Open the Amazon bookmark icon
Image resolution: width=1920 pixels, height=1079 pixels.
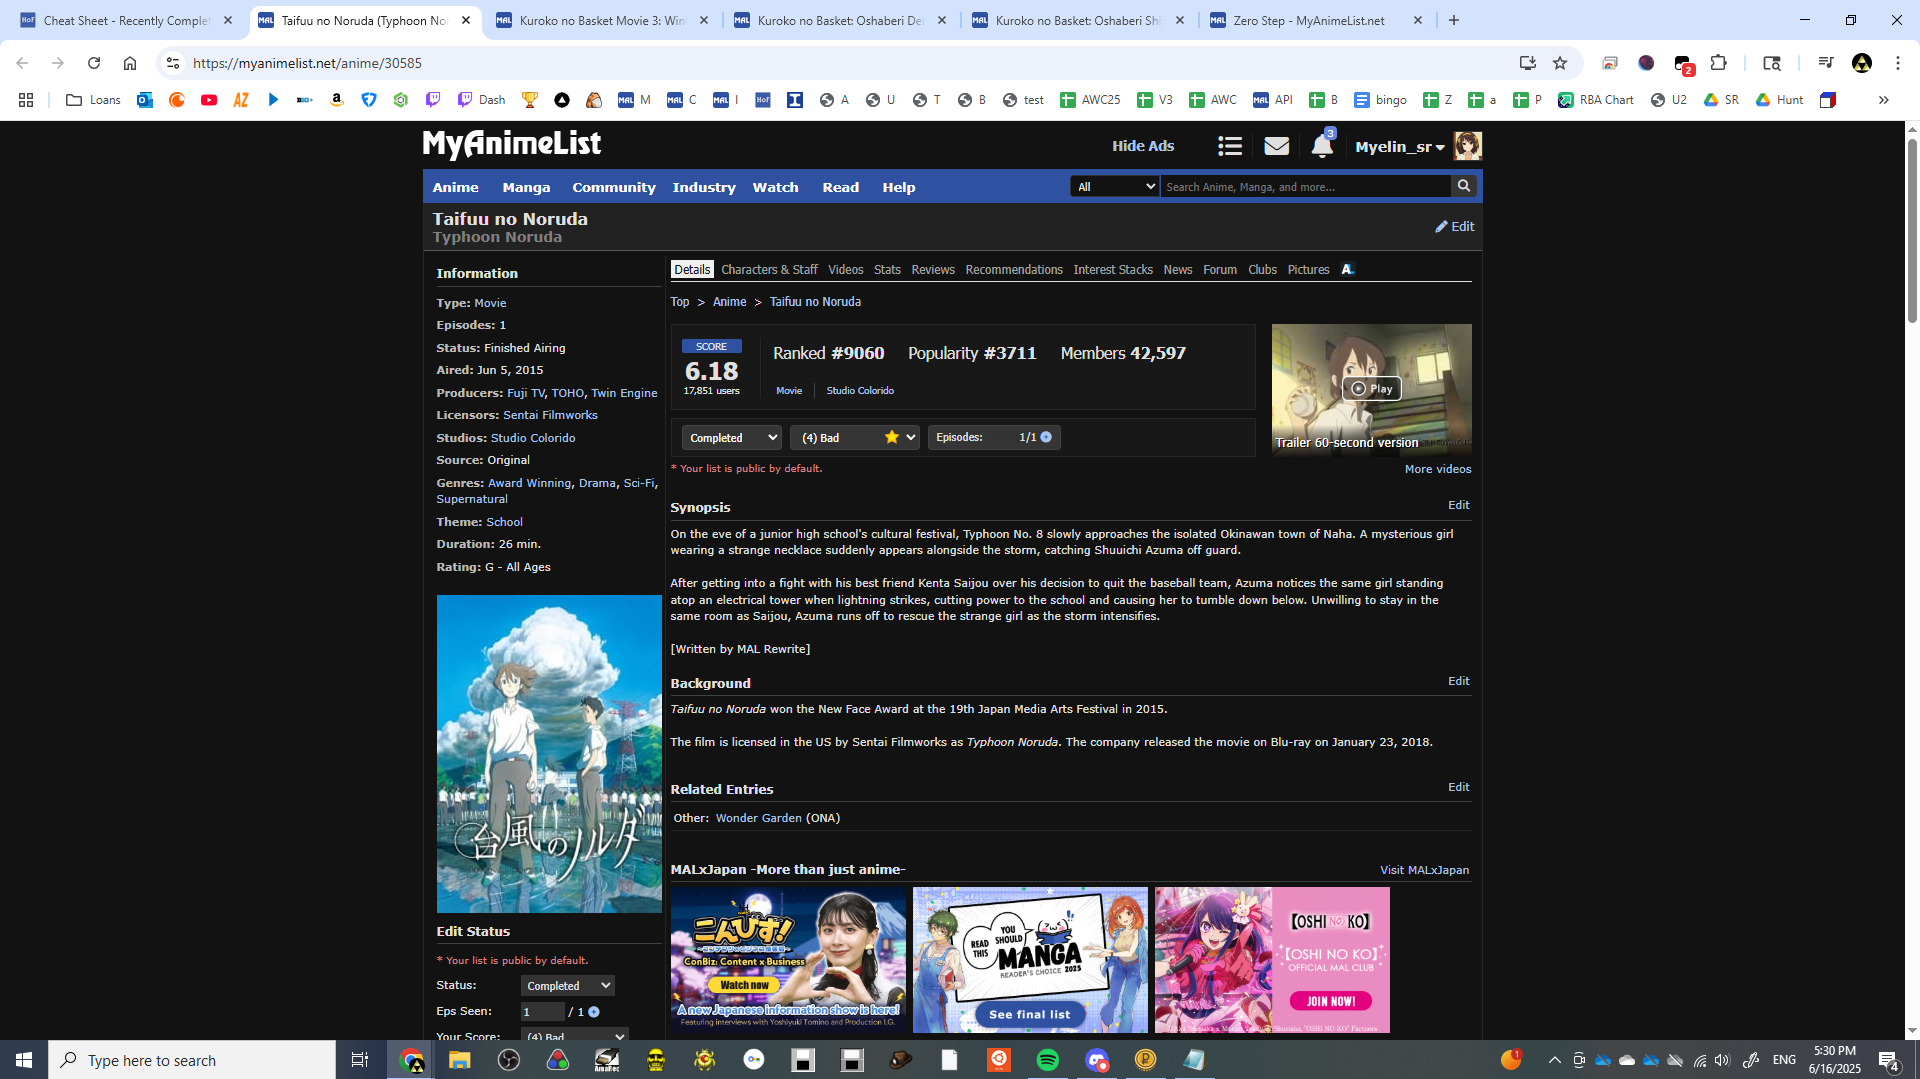click(337, 100)
